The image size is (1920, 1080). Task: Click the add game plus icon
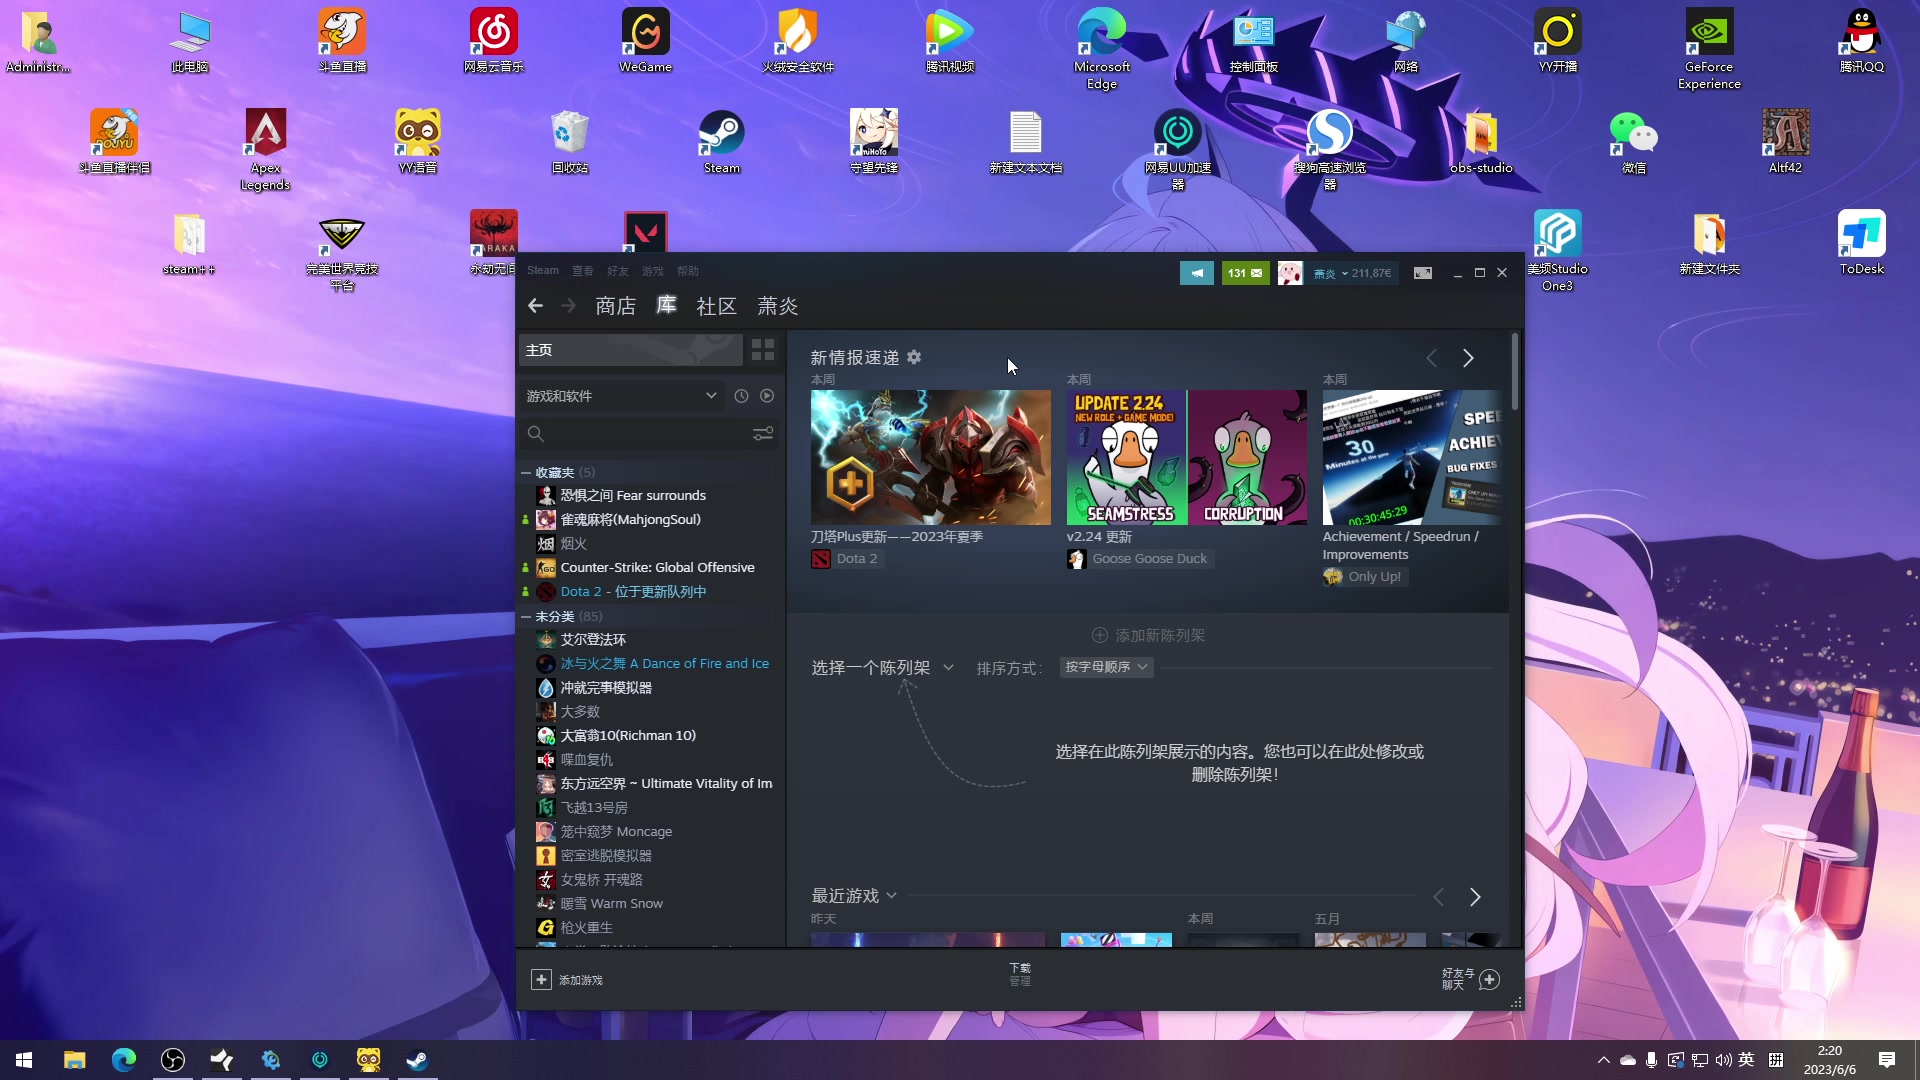(541, 980)
